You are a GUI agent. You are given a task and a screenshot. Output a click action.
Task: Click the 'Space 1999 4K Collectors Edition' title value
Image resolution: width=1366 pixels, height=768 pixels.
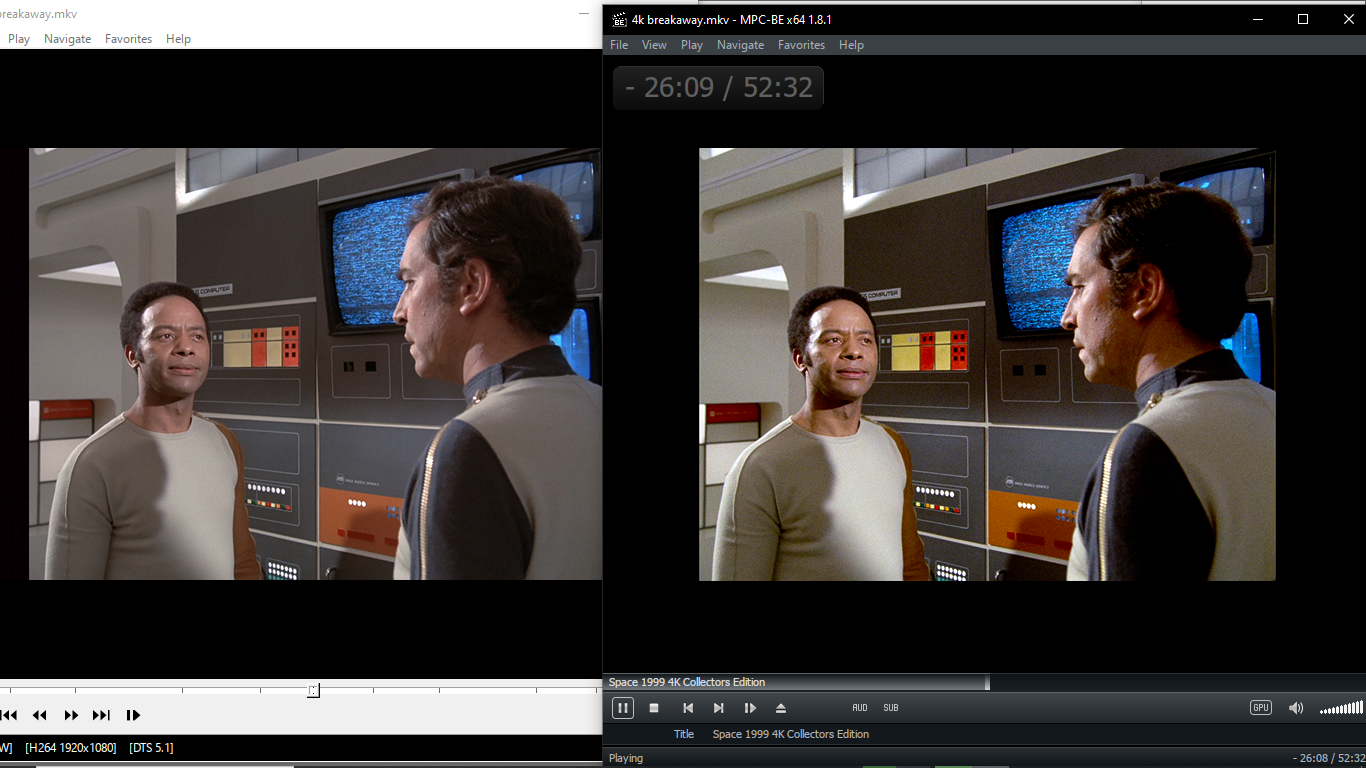pyautogui.click(x=790, y=734)
